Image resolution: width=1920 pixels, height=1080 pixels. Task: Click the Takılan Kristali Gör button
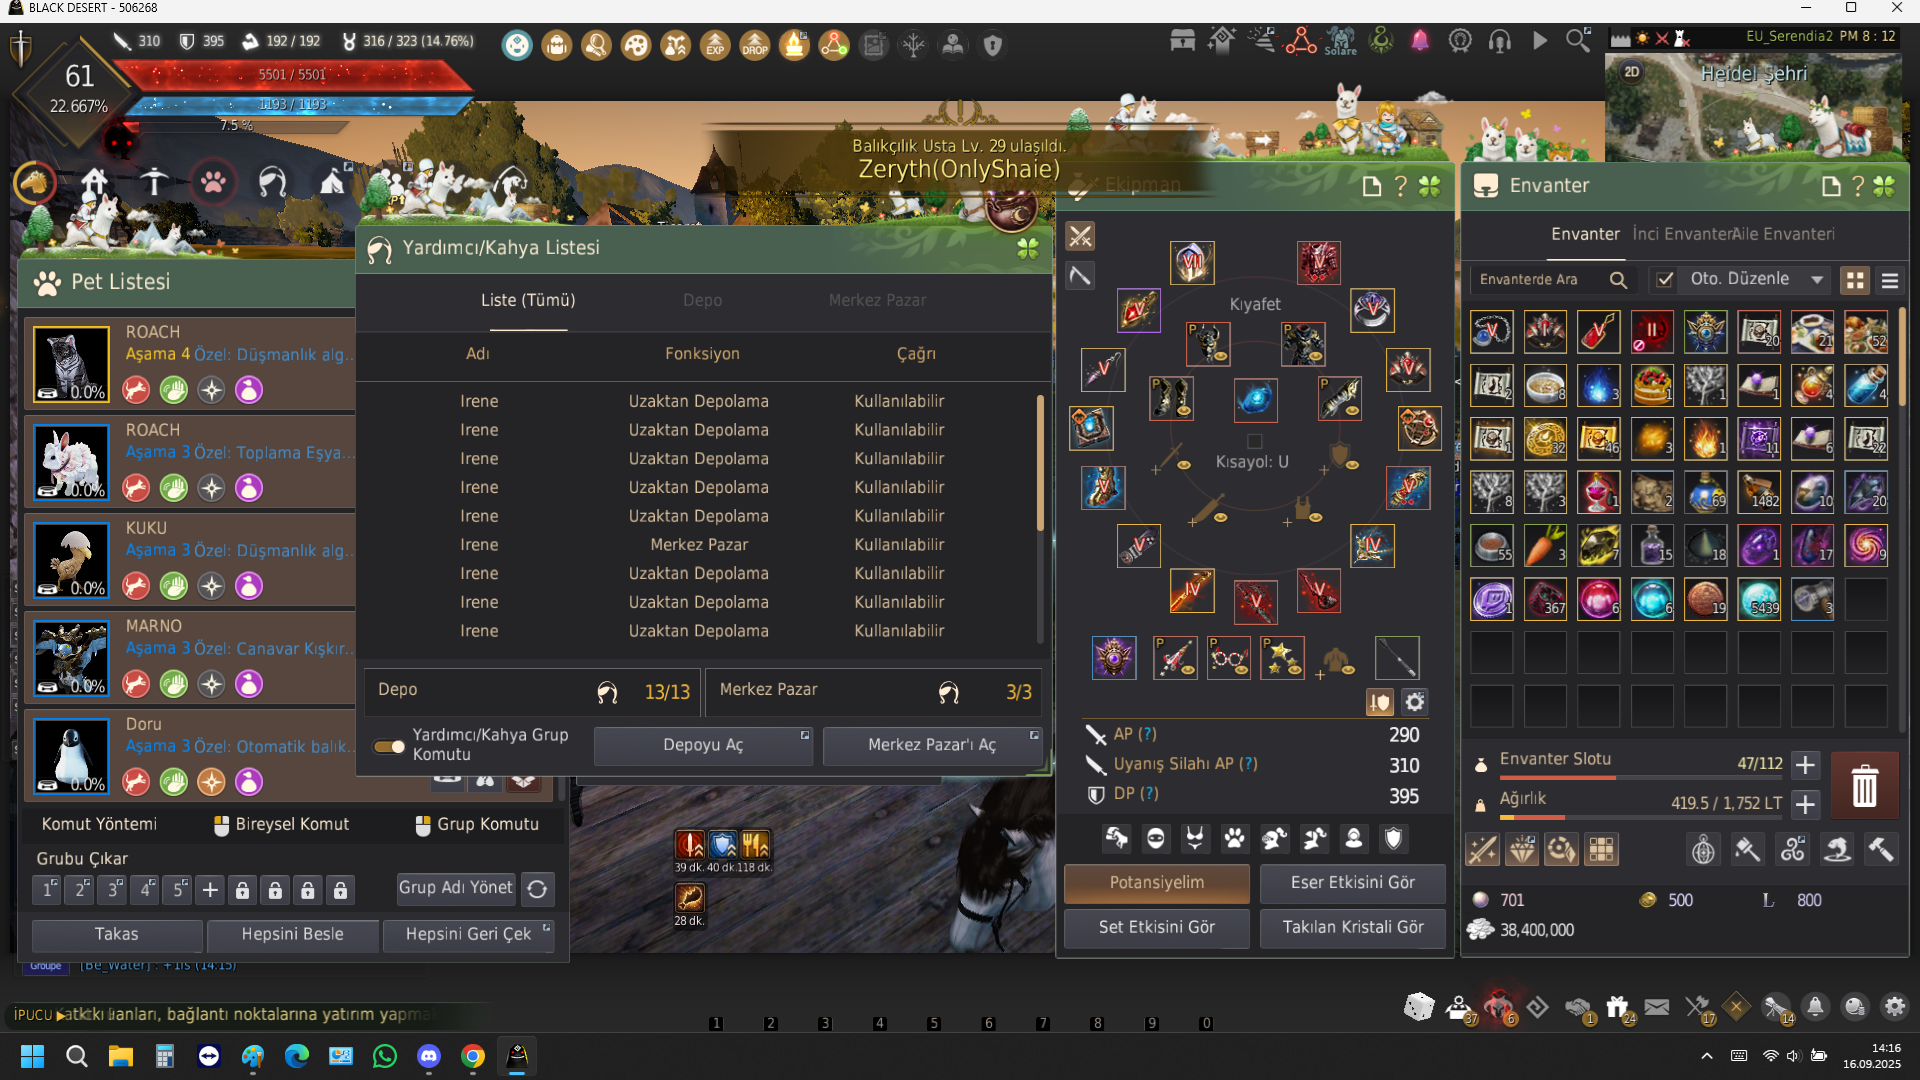[1353, 928]
